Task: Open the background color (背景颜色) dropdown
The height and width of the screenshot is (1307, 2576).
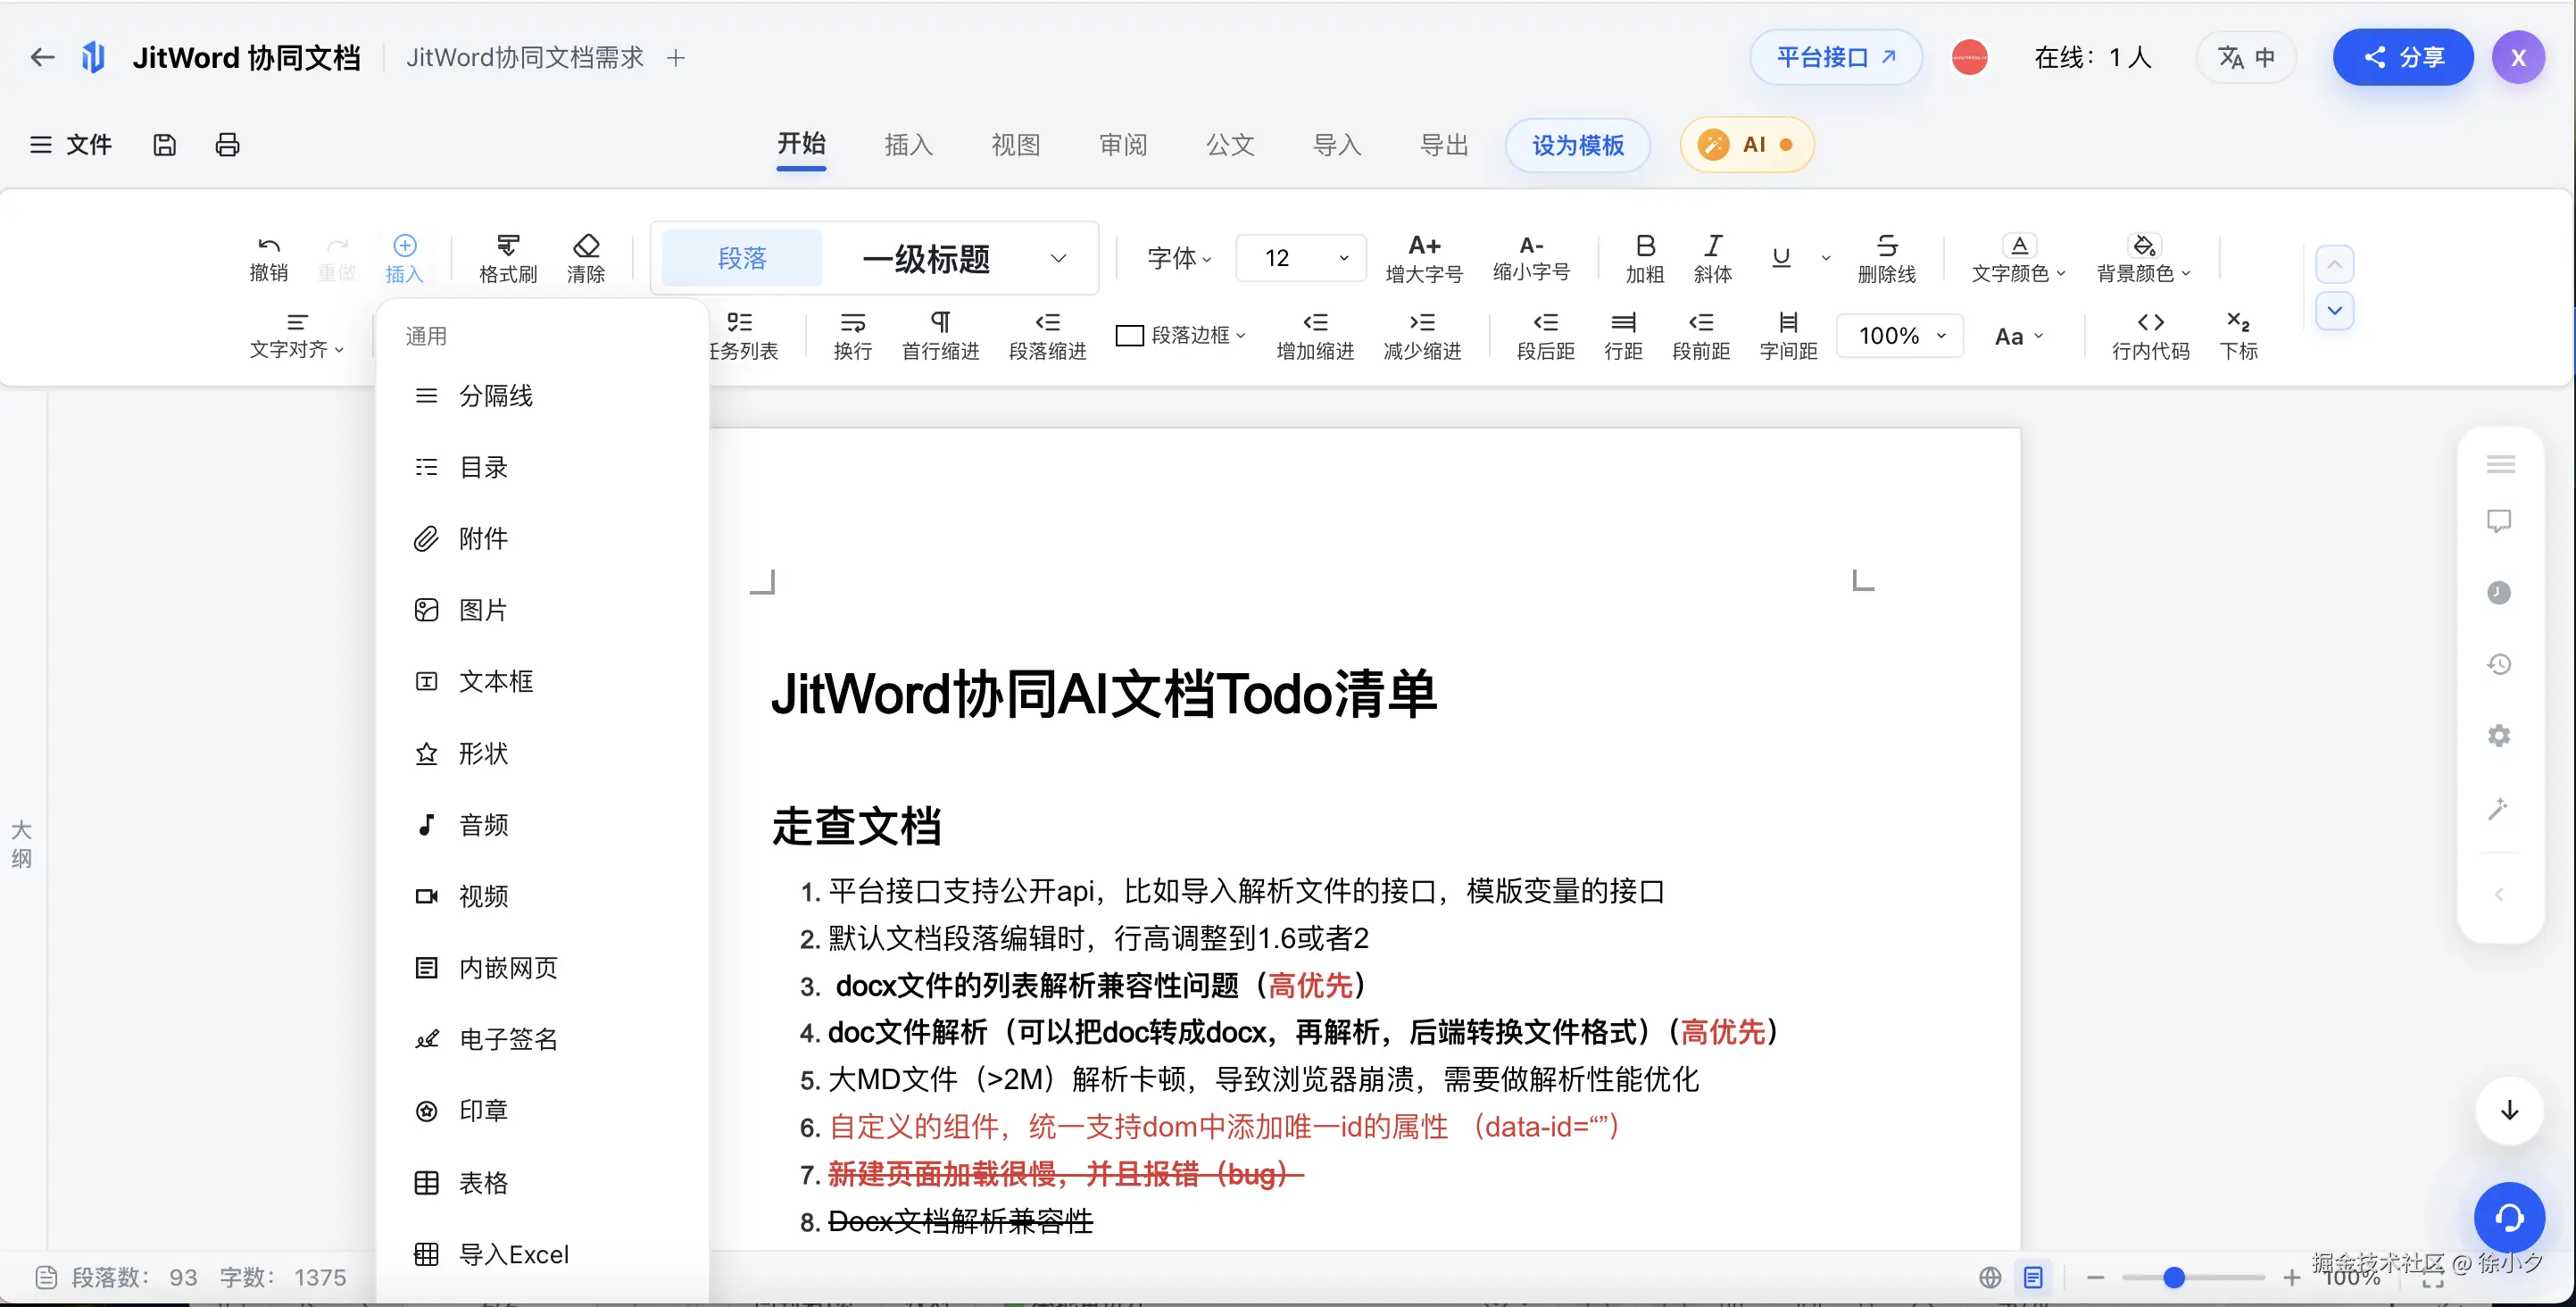Action: (x=2143, y=258)
